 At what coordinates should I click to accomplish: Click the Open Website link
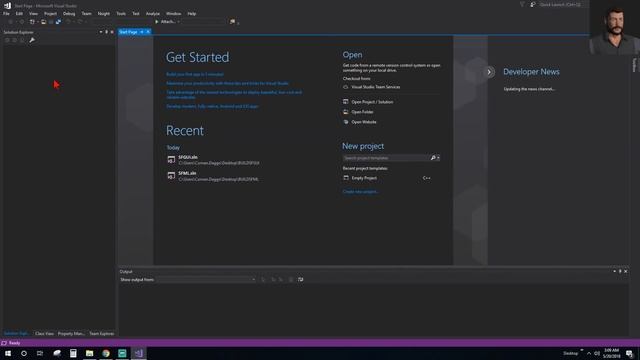point(364,122)
